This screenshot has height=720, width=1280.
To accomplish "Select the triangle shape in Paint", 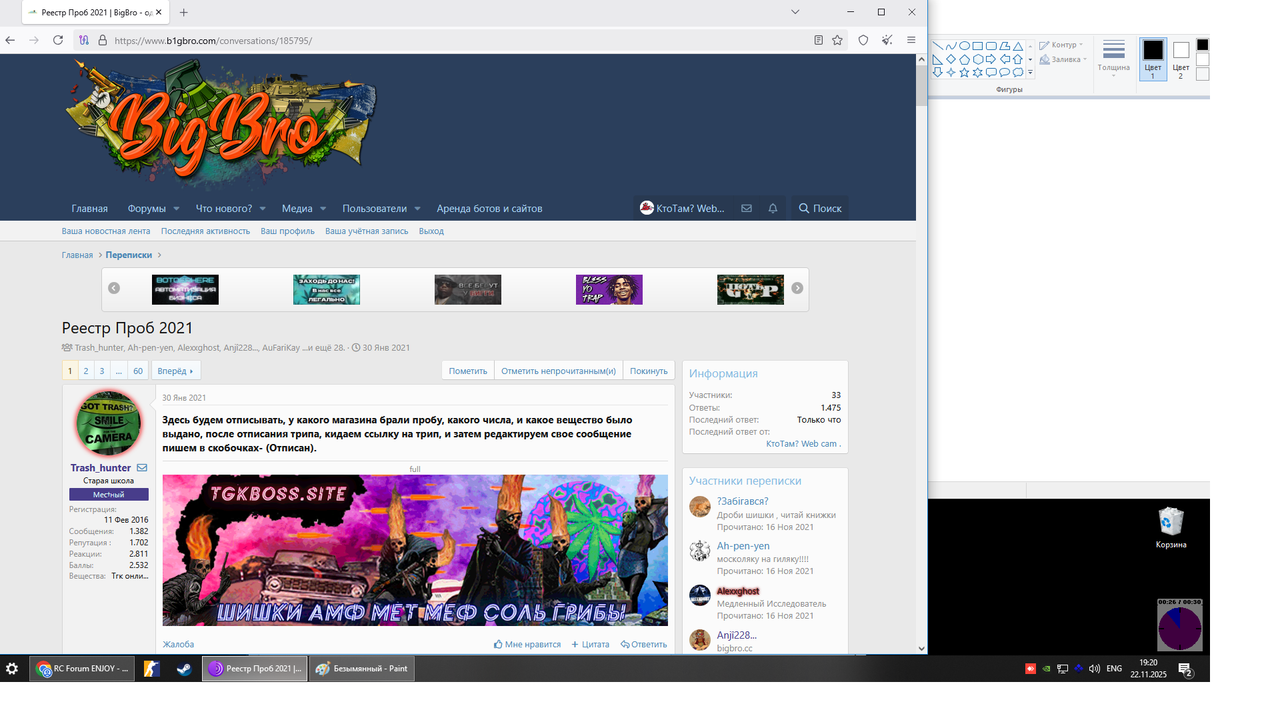I will pos(1018,46).
